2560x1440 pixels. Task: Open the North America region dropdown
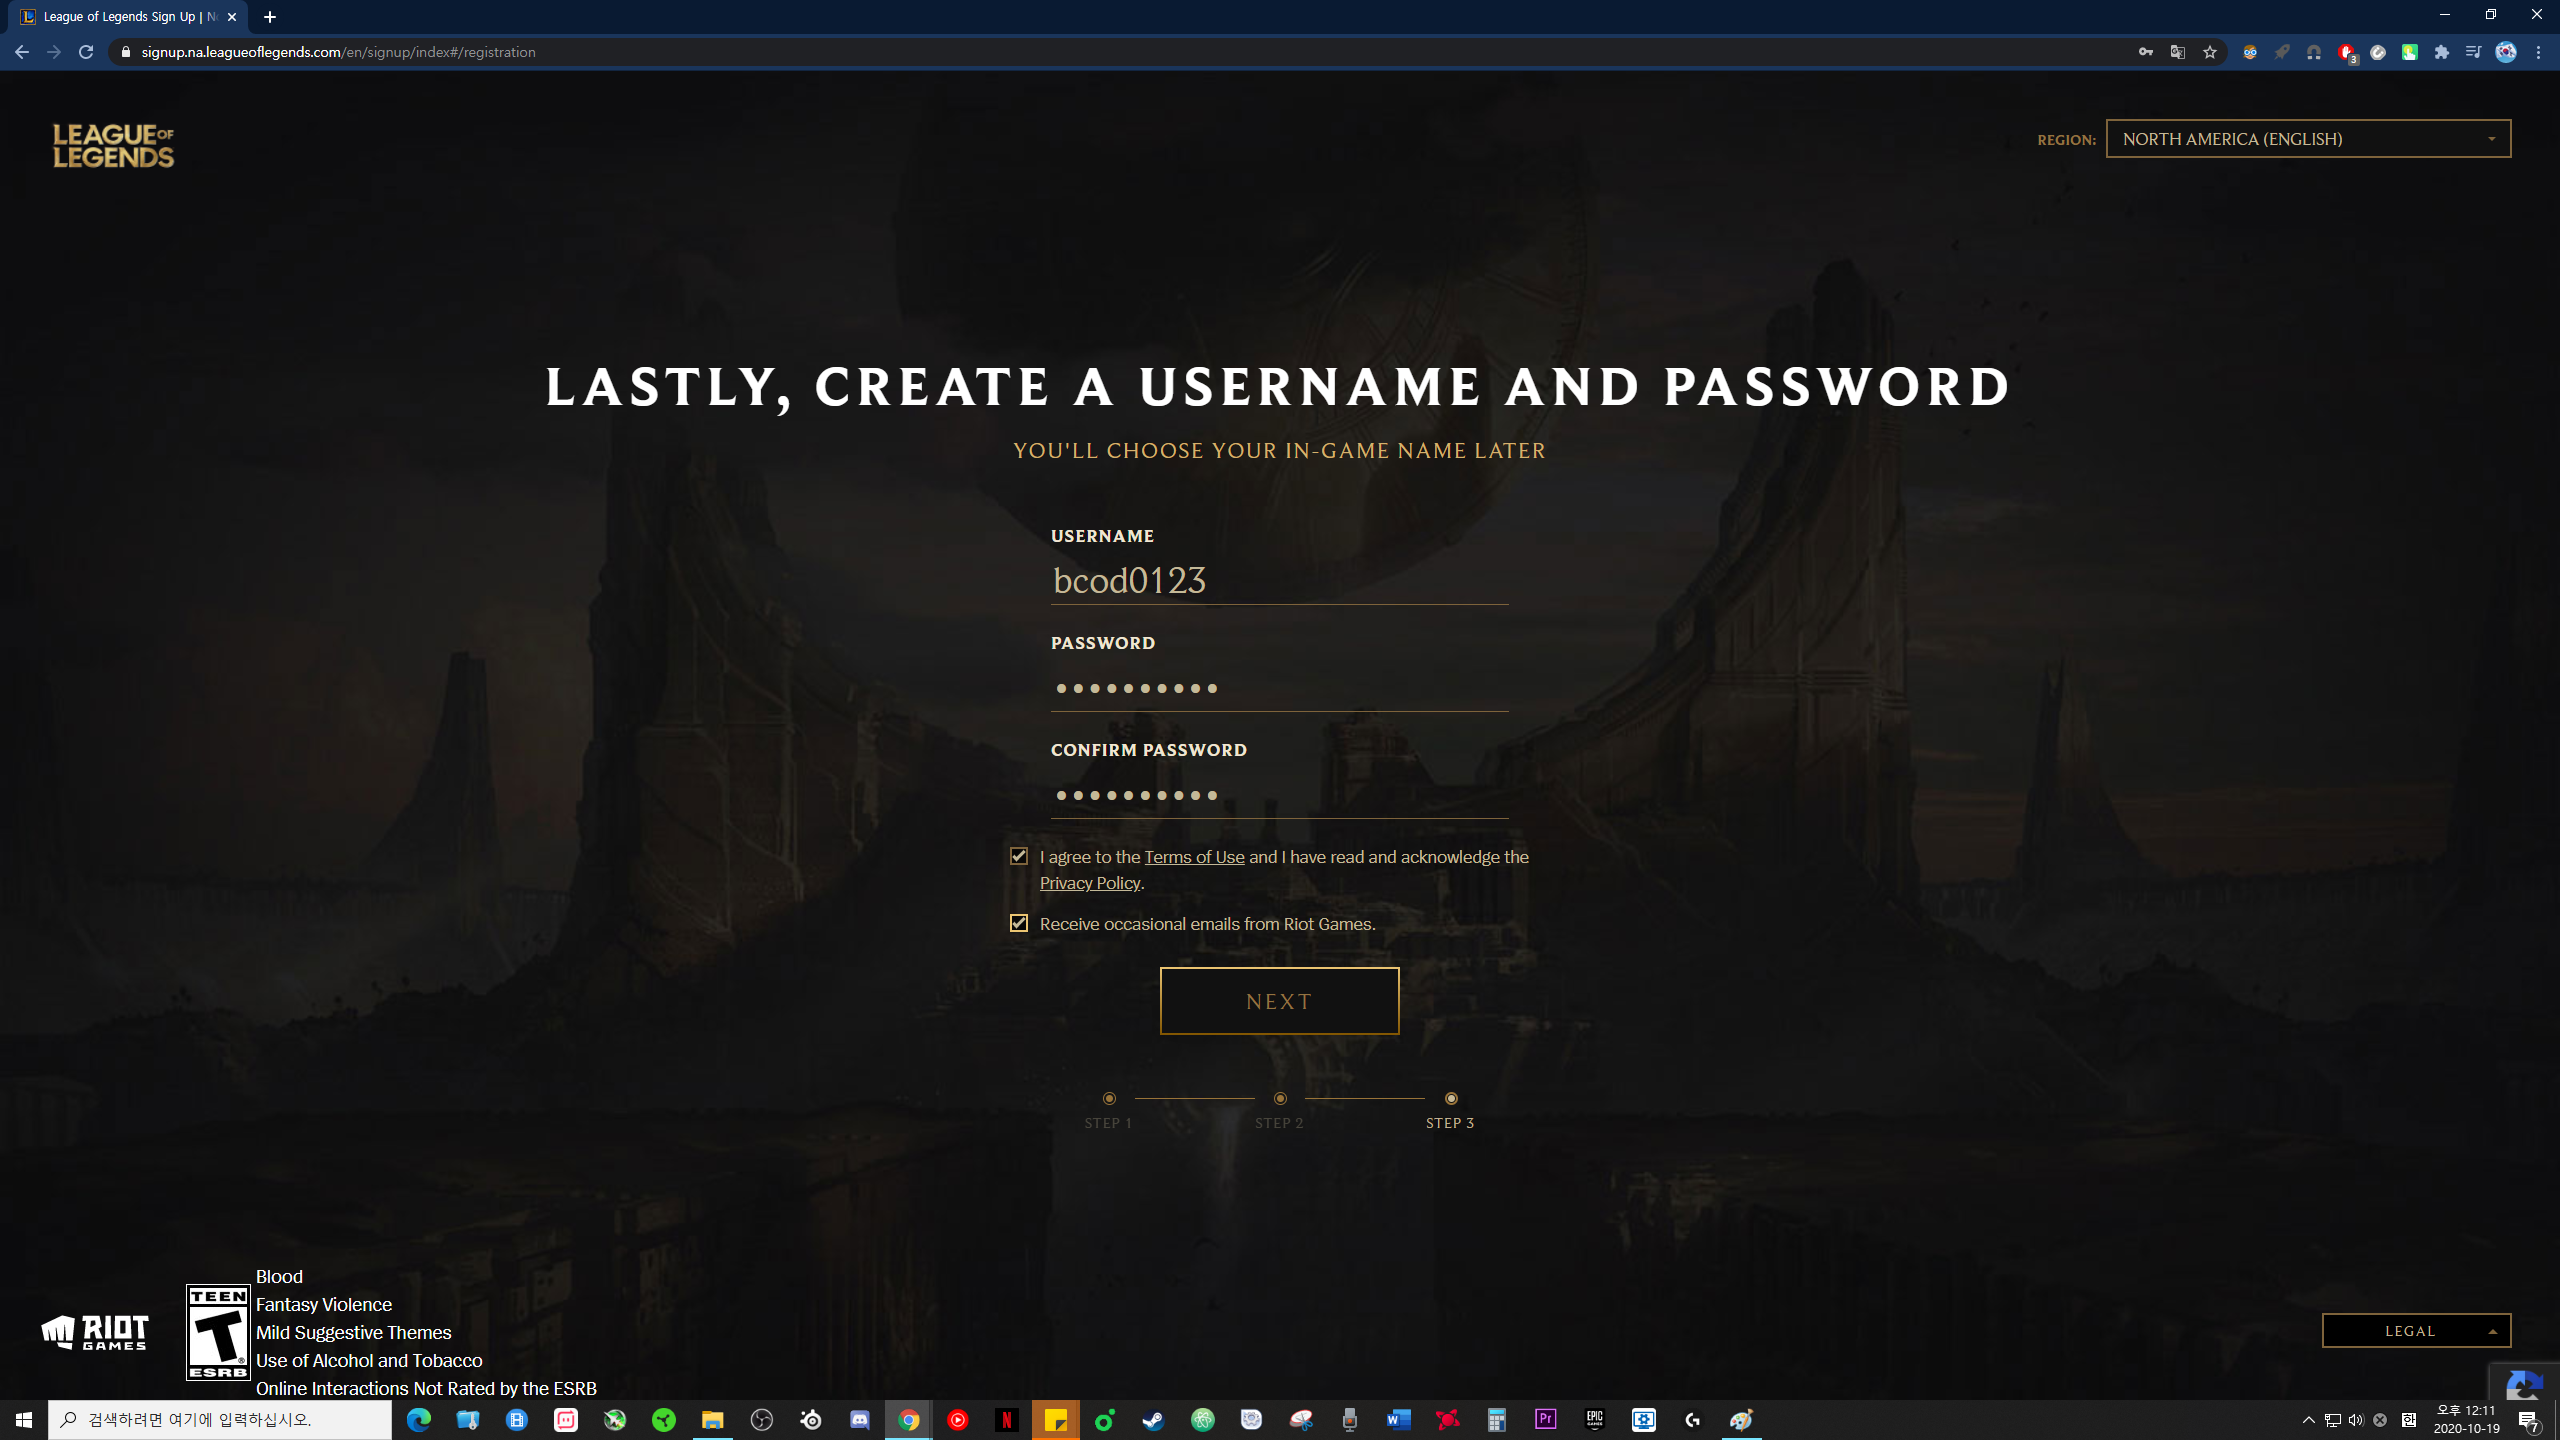pyautogui.click(x=2307, y=139)
